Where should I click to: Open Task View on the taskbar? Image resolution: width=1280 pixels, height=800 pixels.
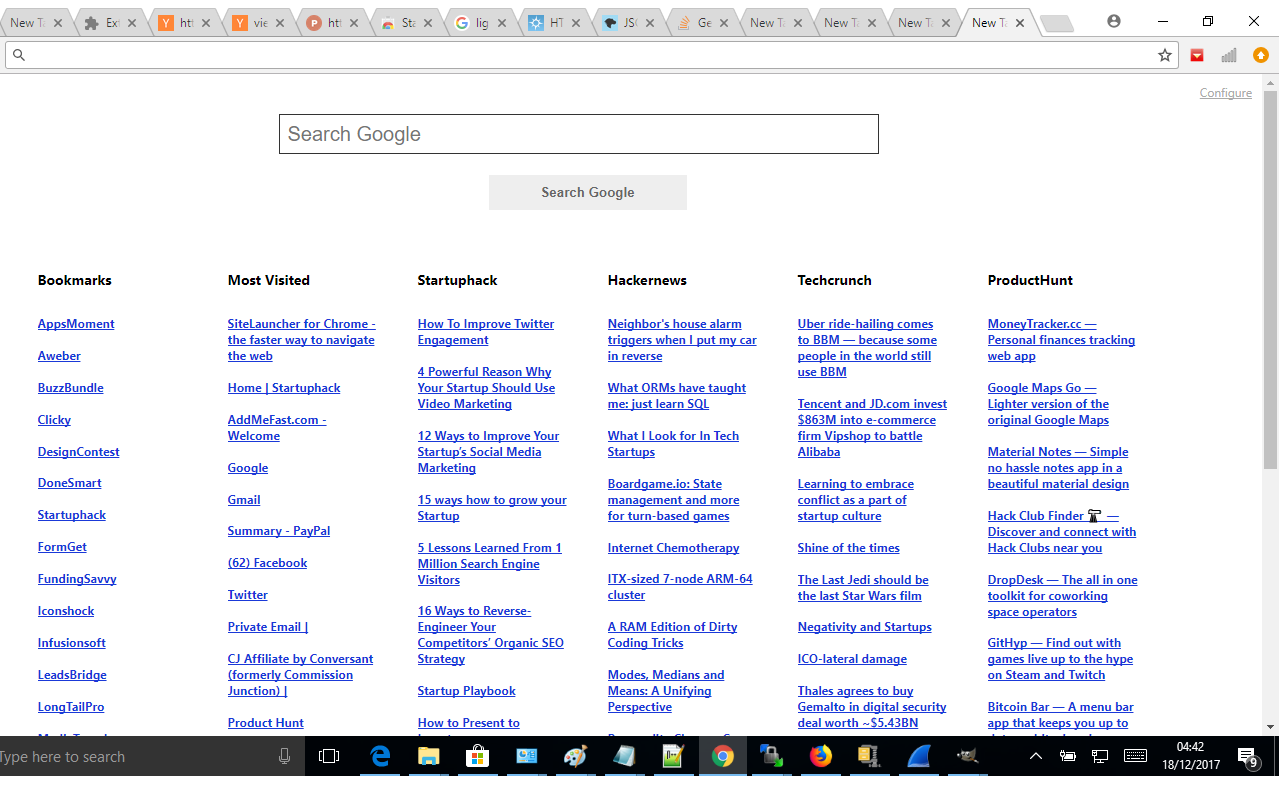(329, 756)
